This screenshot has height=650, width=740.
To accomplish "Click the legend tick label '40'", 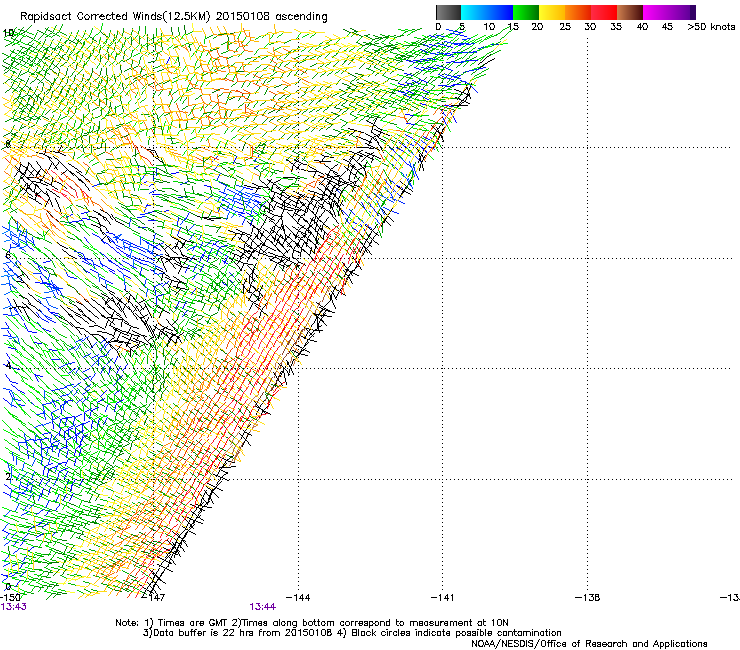I will [x=642, y=27].
